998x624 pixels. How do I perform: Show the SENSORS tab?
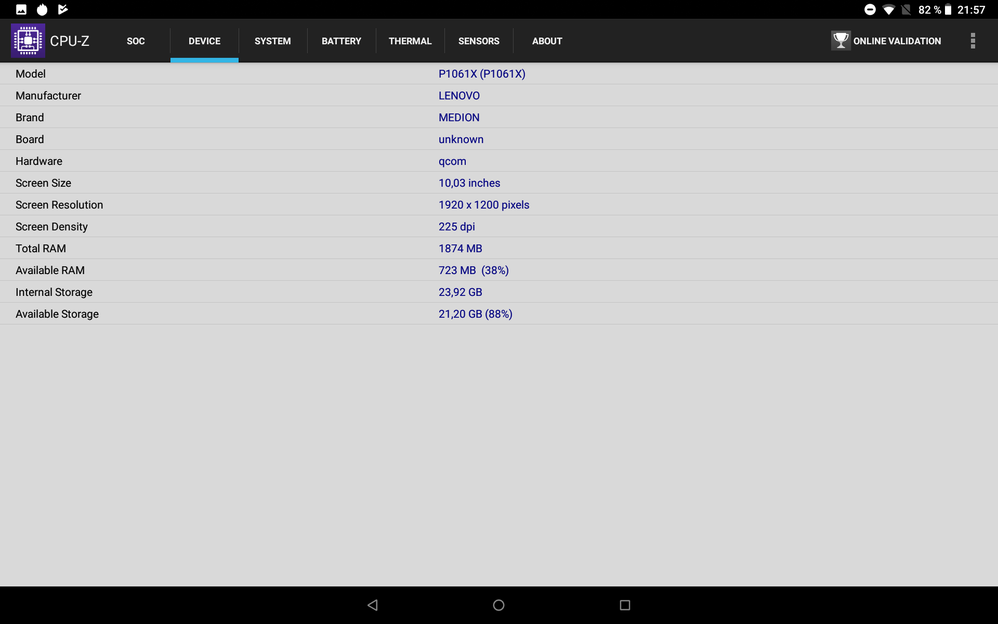click(x=479, y=41)
